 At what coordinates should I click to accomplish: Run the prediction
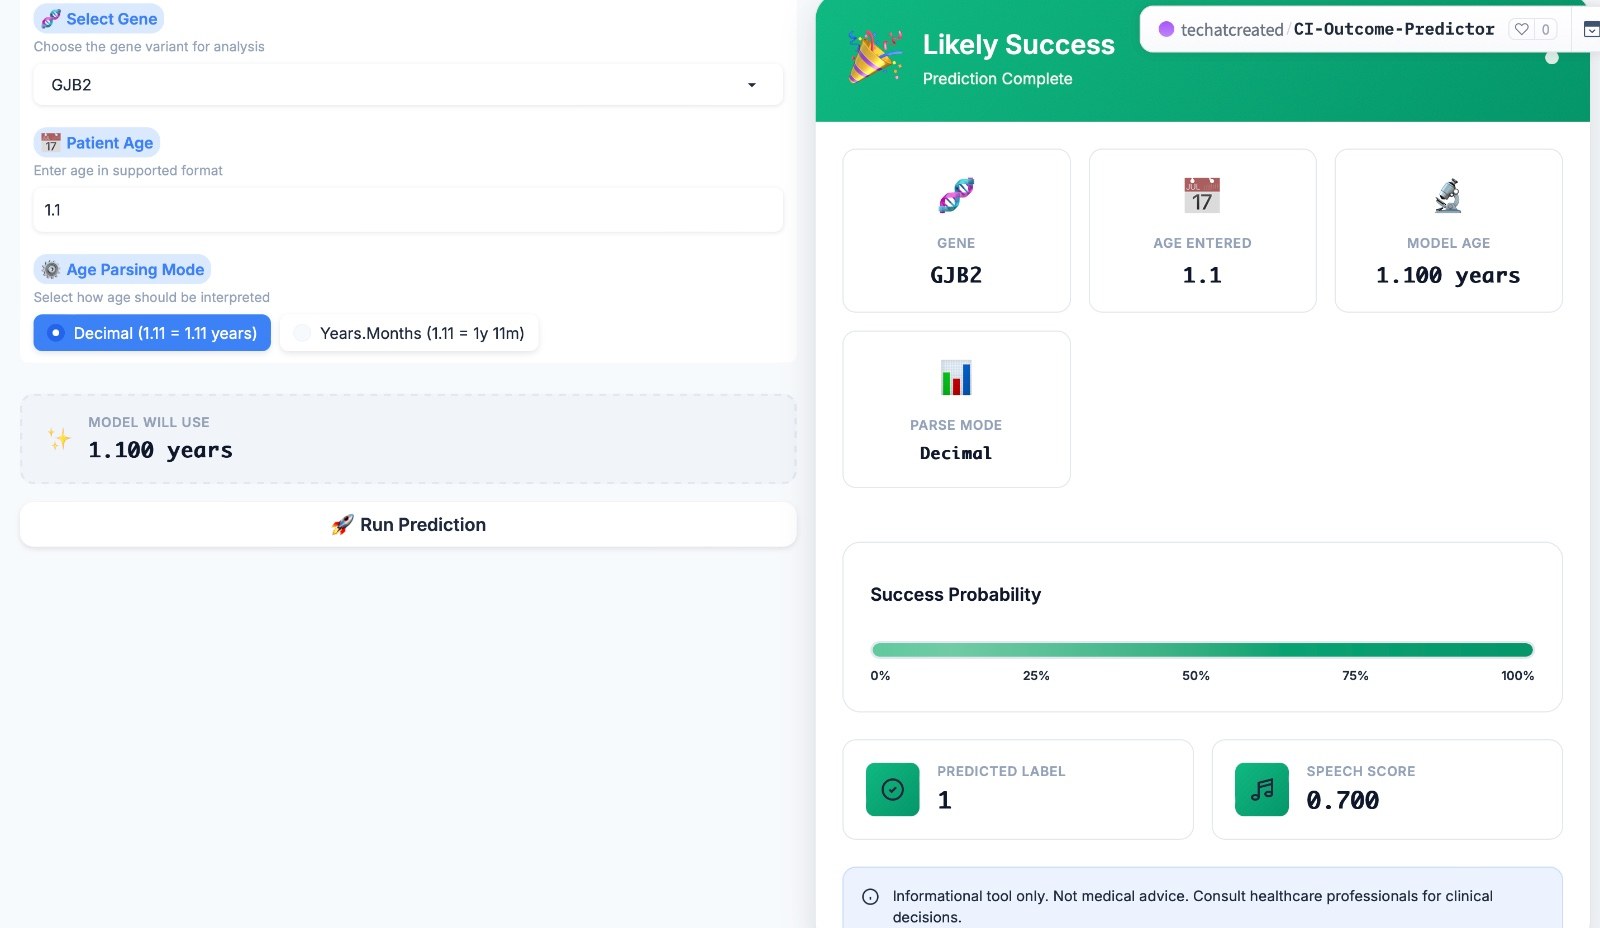coord(408,525)
